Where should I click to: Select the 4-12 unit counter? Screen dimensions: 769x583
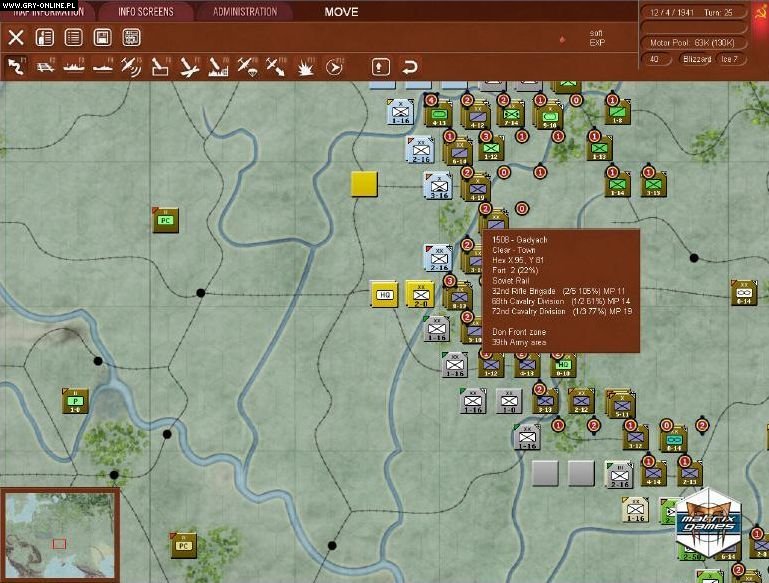(476, 116)
